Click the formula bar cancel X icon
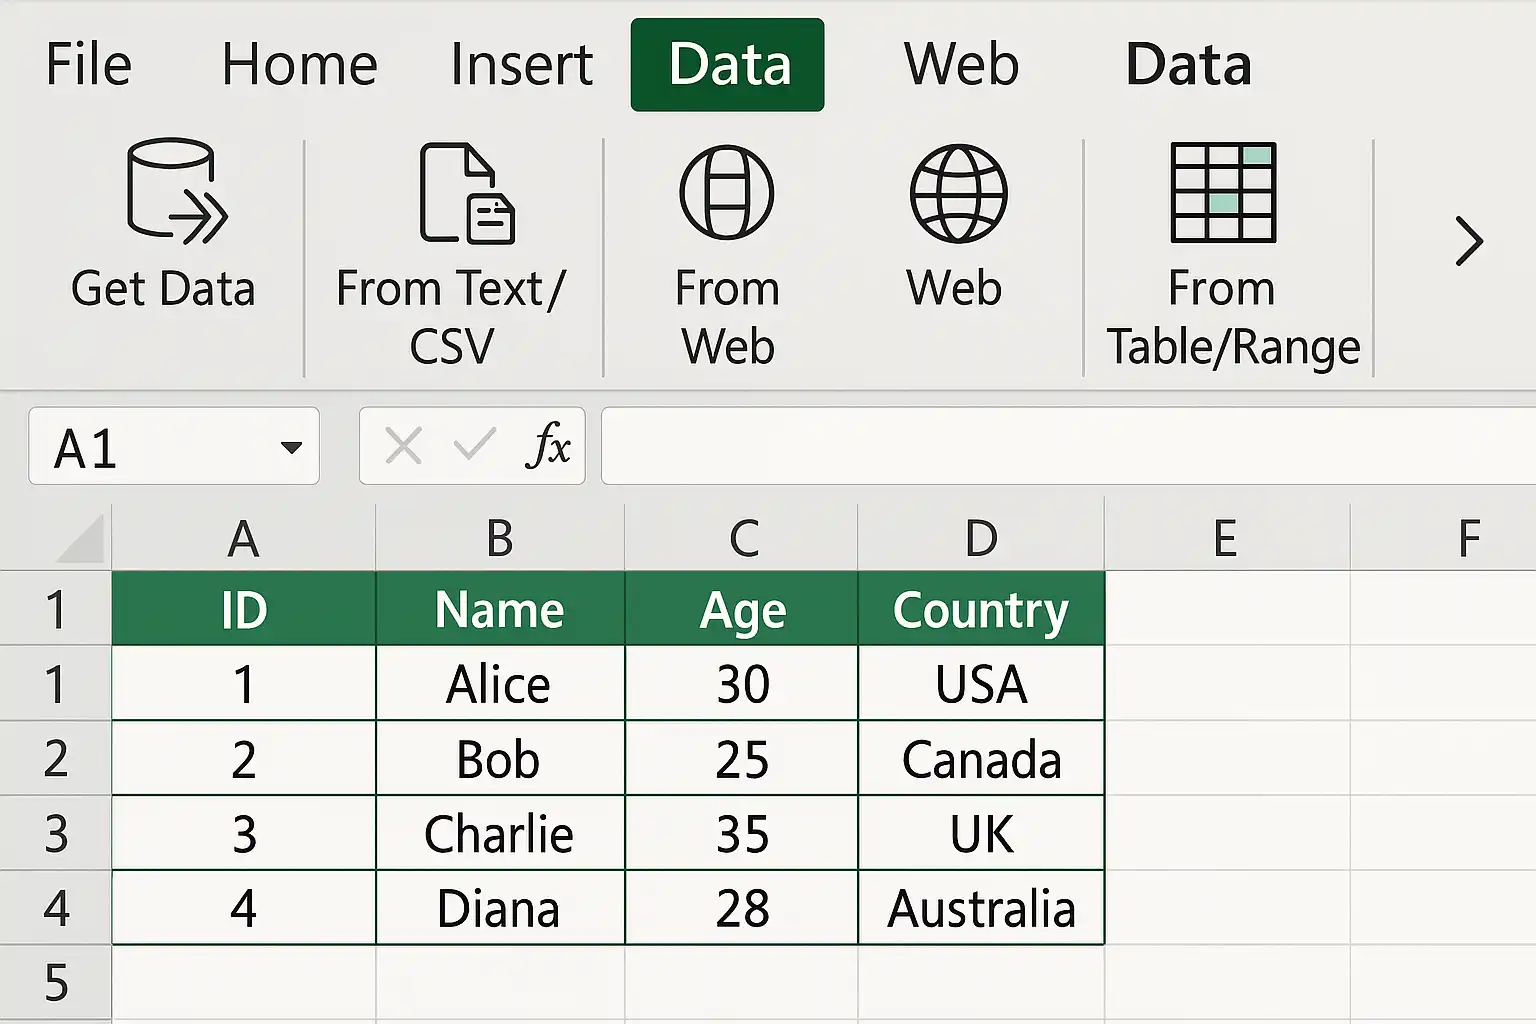The height and width of the screenshot is (1024, 1536). (403, 446)
